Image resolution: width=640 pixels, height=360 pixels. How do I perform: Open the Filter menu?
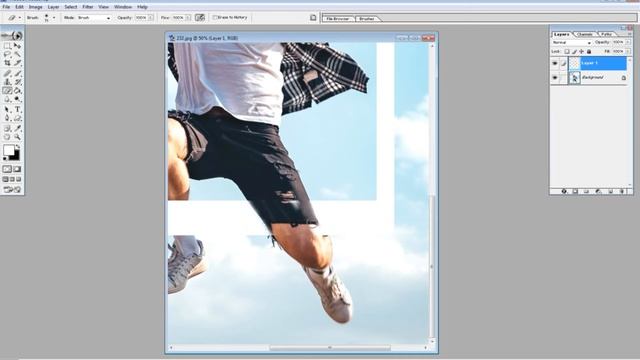pyautogui.click(x=88, y=7)
